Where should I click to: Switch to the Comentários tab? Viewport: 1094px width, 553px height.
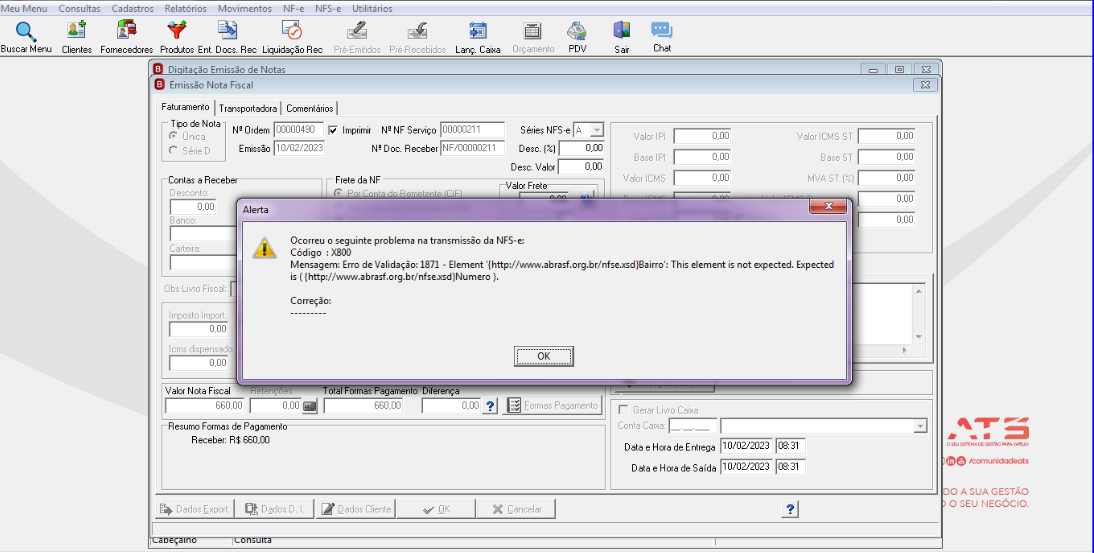pyautogui.click(x=310, y=108)
